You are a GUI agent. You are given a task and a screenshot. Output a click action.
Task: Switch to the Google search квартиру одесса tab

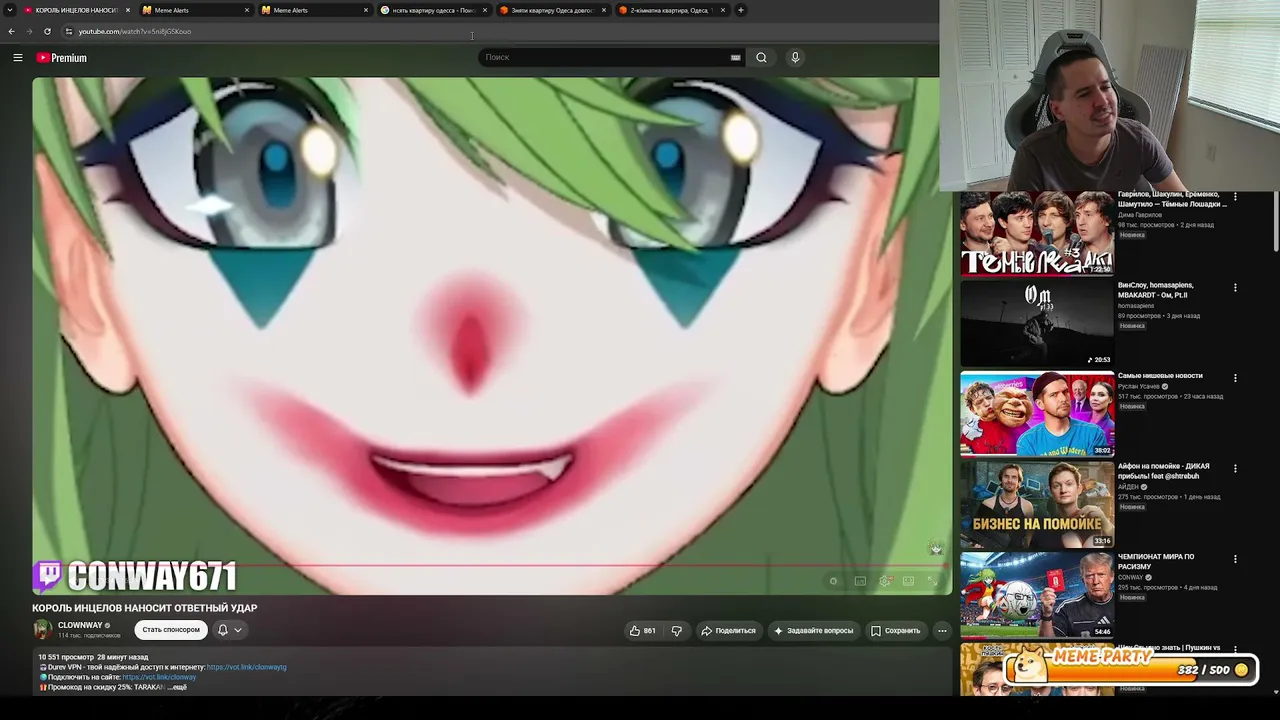pyautogui.click(x=433, y=10)
